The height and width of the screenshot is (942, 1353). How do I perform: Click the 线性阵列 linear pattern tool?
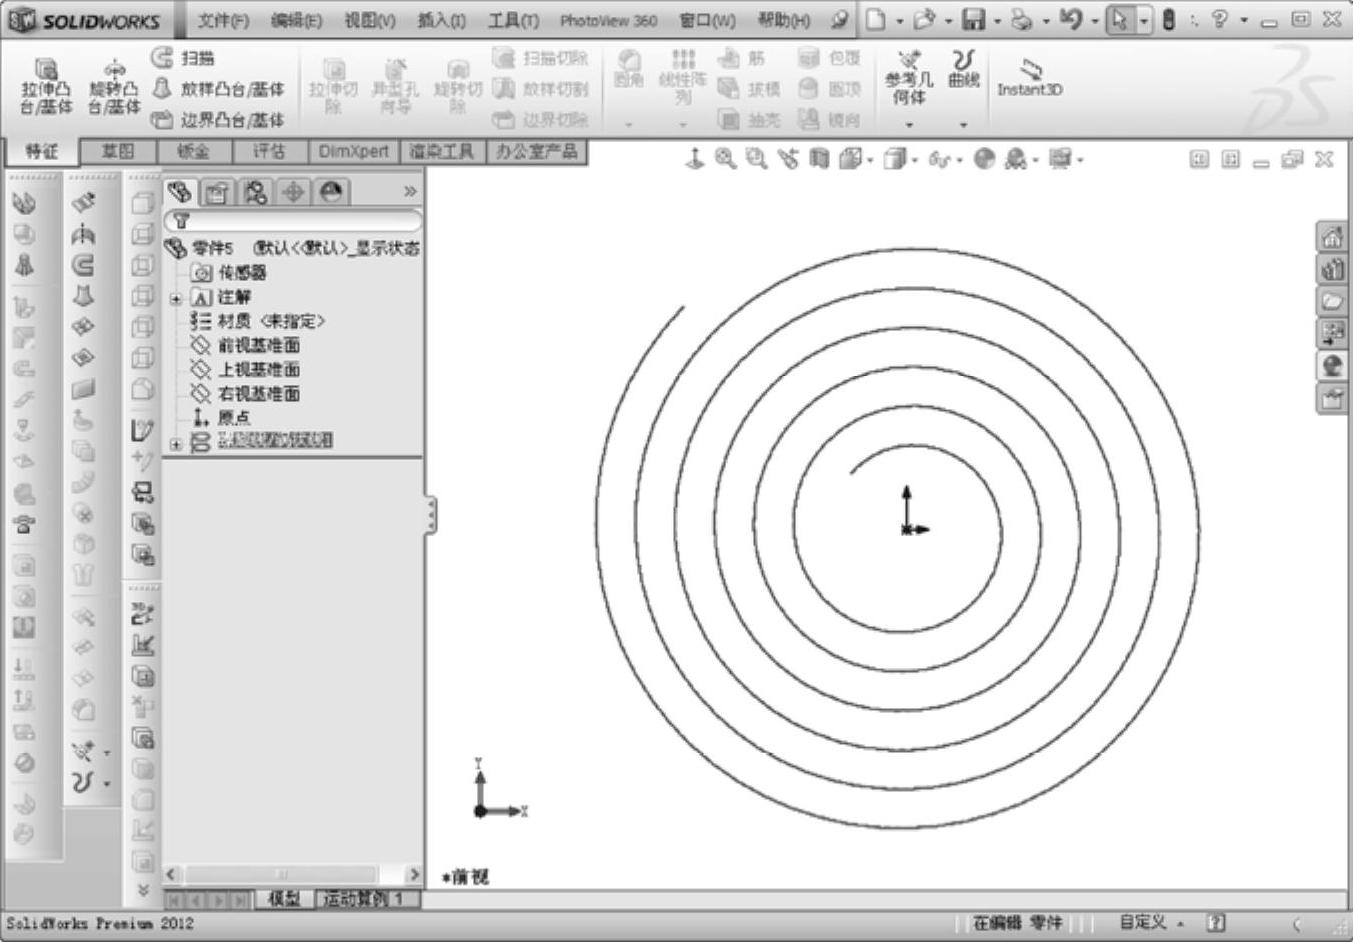coord(683,77)
